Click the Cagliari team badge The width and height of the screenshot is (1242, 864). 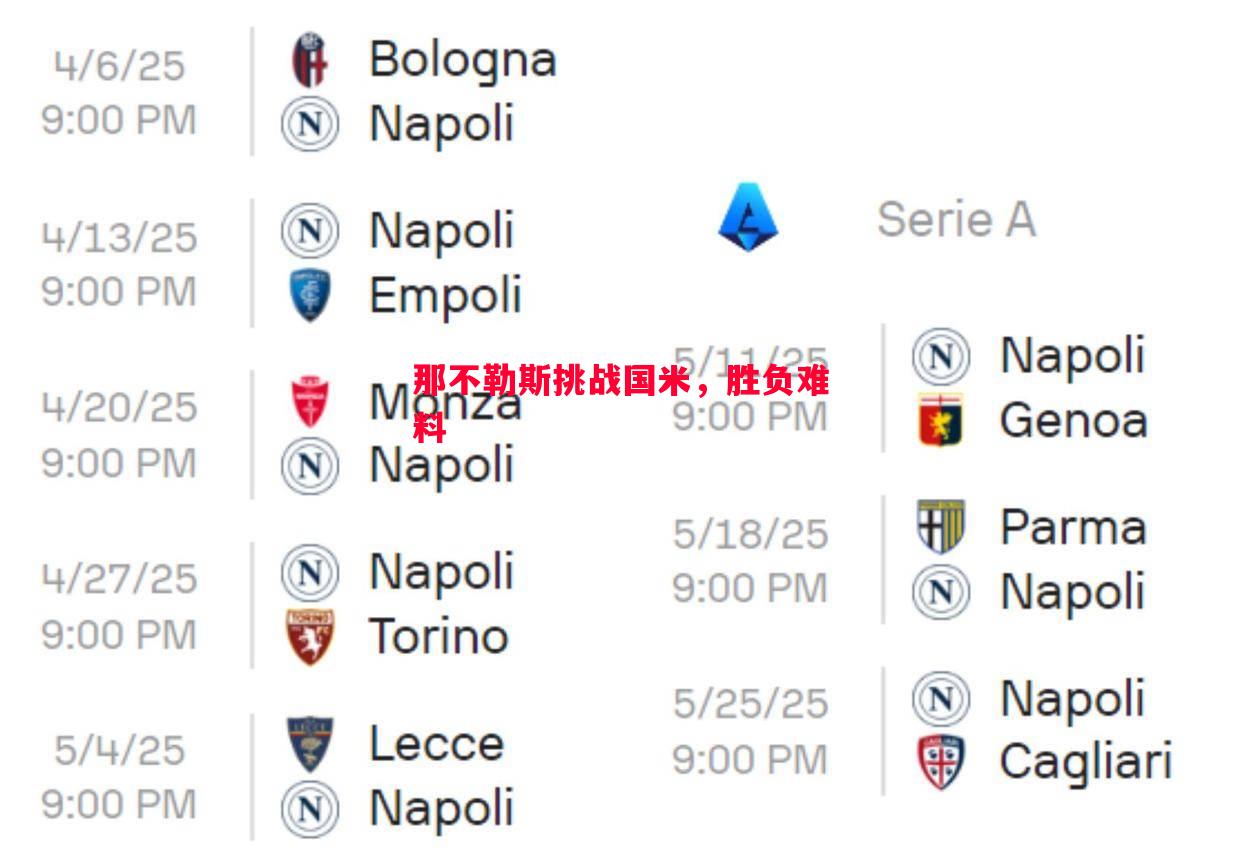point(940,762)
